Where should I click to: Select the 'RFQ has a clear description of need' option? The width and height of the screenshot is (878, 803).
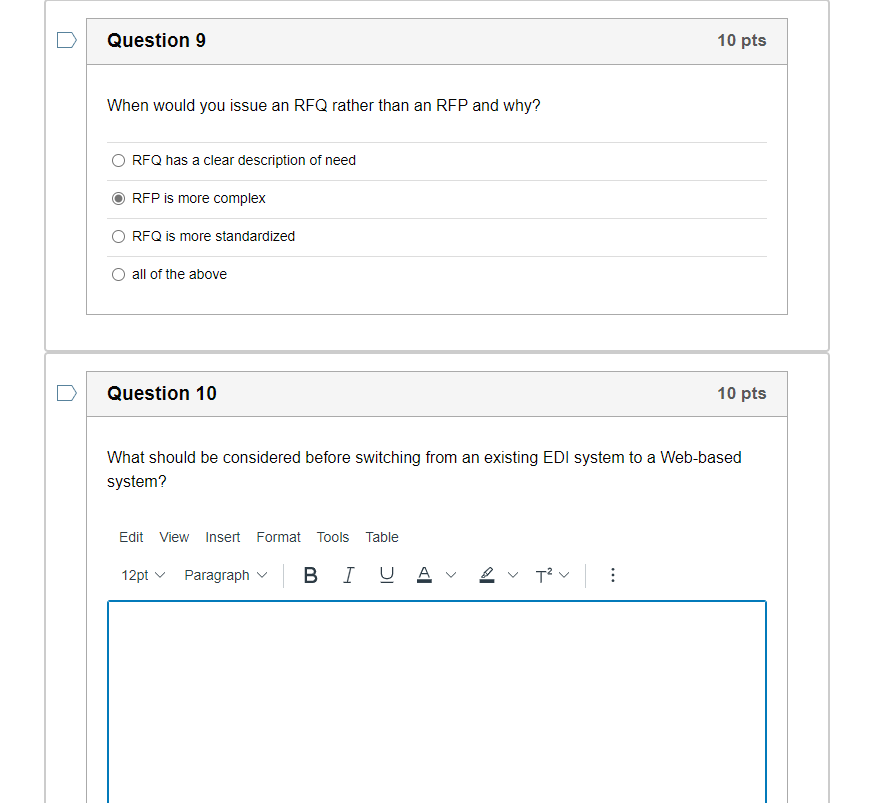(118, 160)
